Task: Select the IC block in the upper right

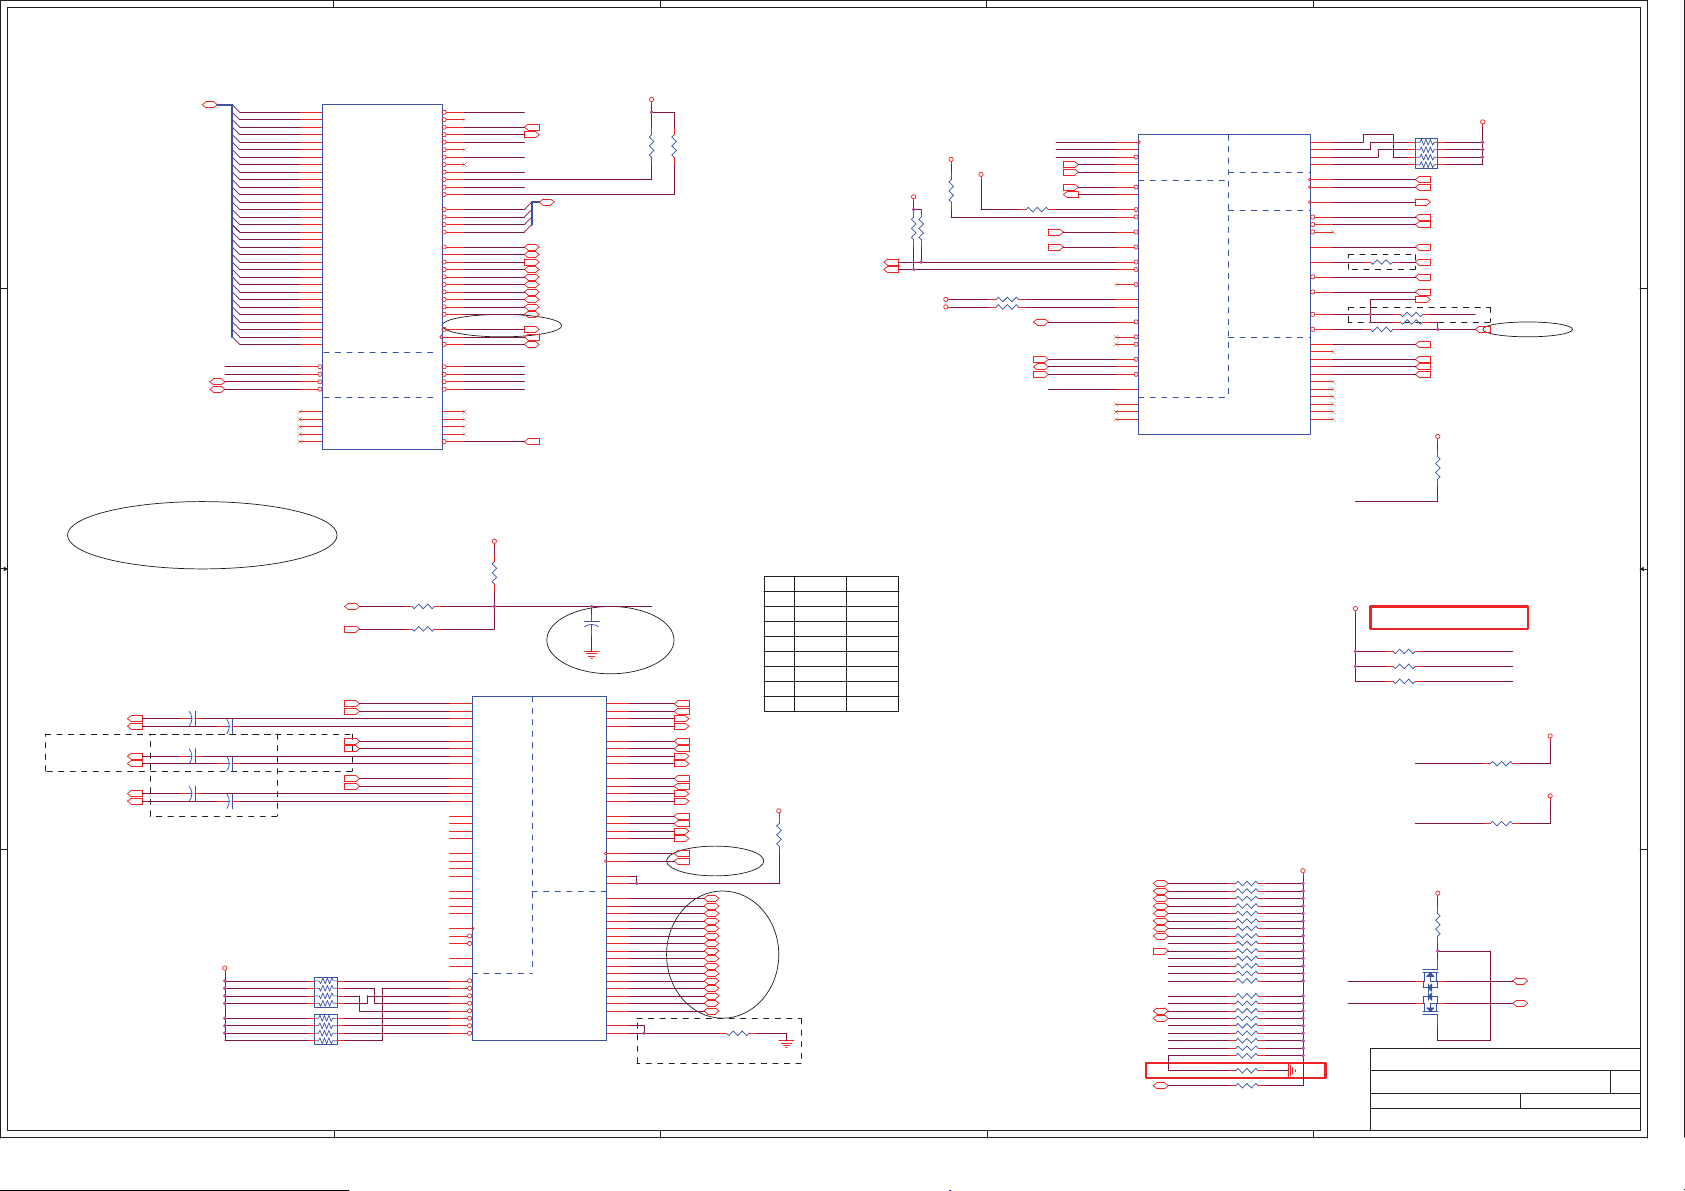Action: (x=1224, y=284)
